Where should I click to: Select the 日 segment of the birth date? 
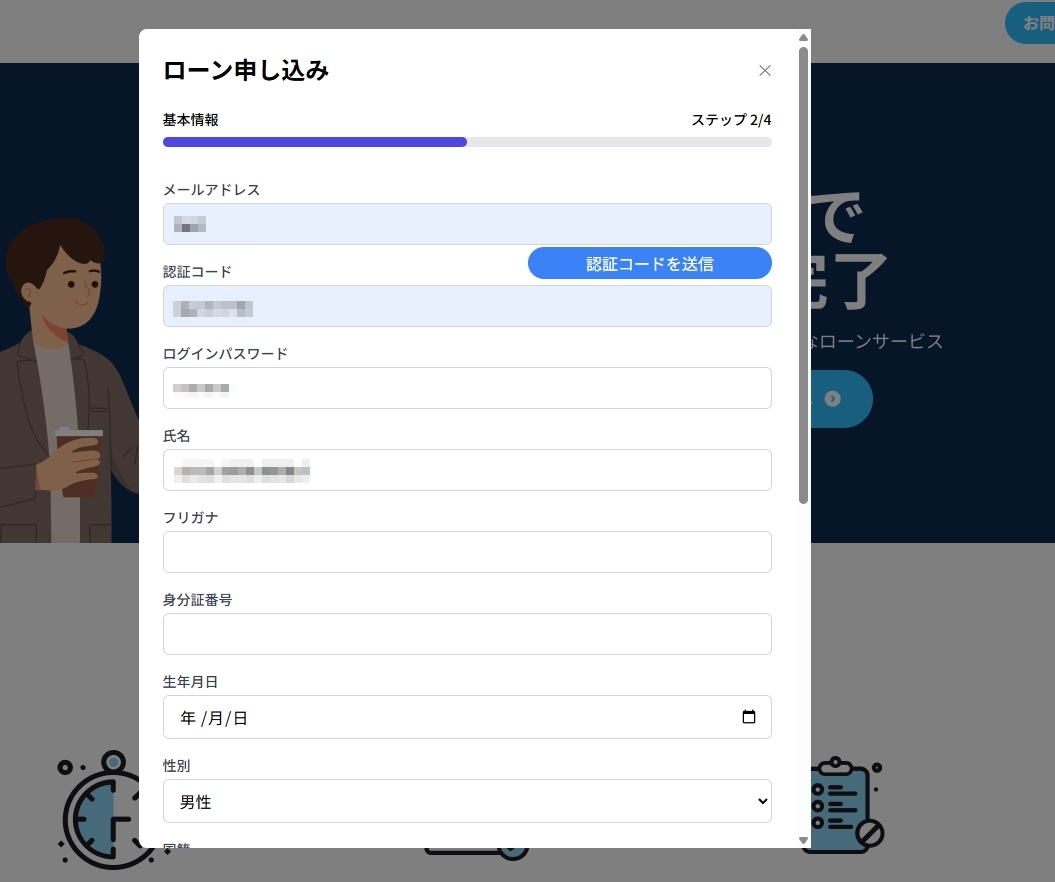[x=239, y=718]
